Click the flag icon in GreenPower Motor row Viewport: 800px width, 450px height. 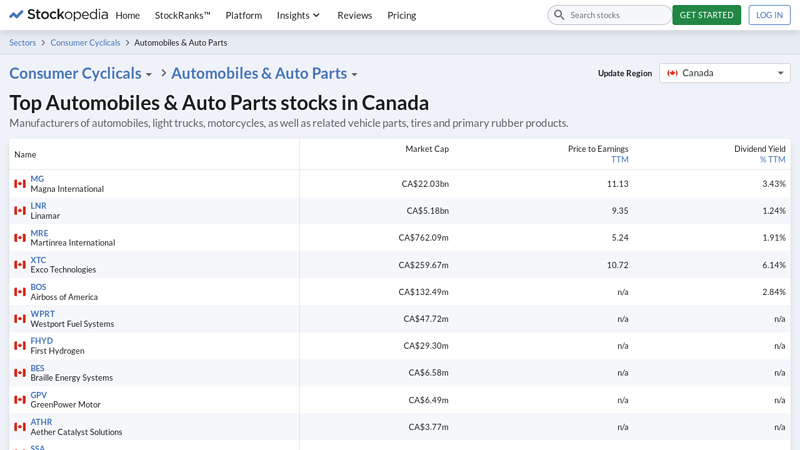pos(20,400)
